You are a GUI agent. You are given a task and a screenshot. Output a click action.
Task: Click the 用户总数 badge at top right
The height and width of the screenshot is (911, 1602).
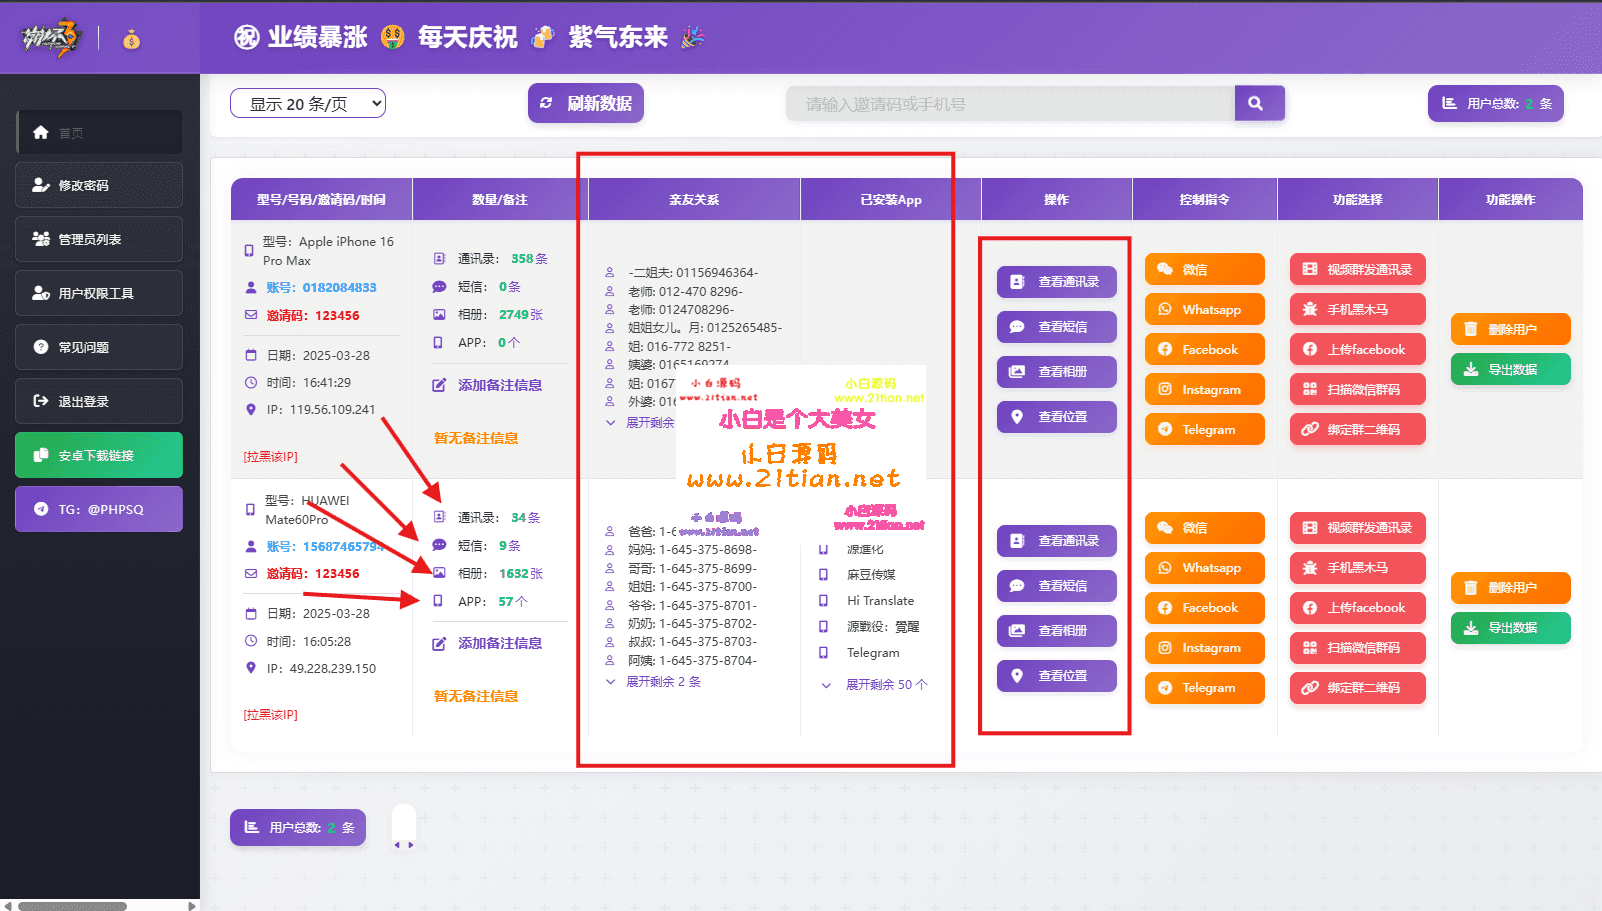click(x=1495, y=104)
